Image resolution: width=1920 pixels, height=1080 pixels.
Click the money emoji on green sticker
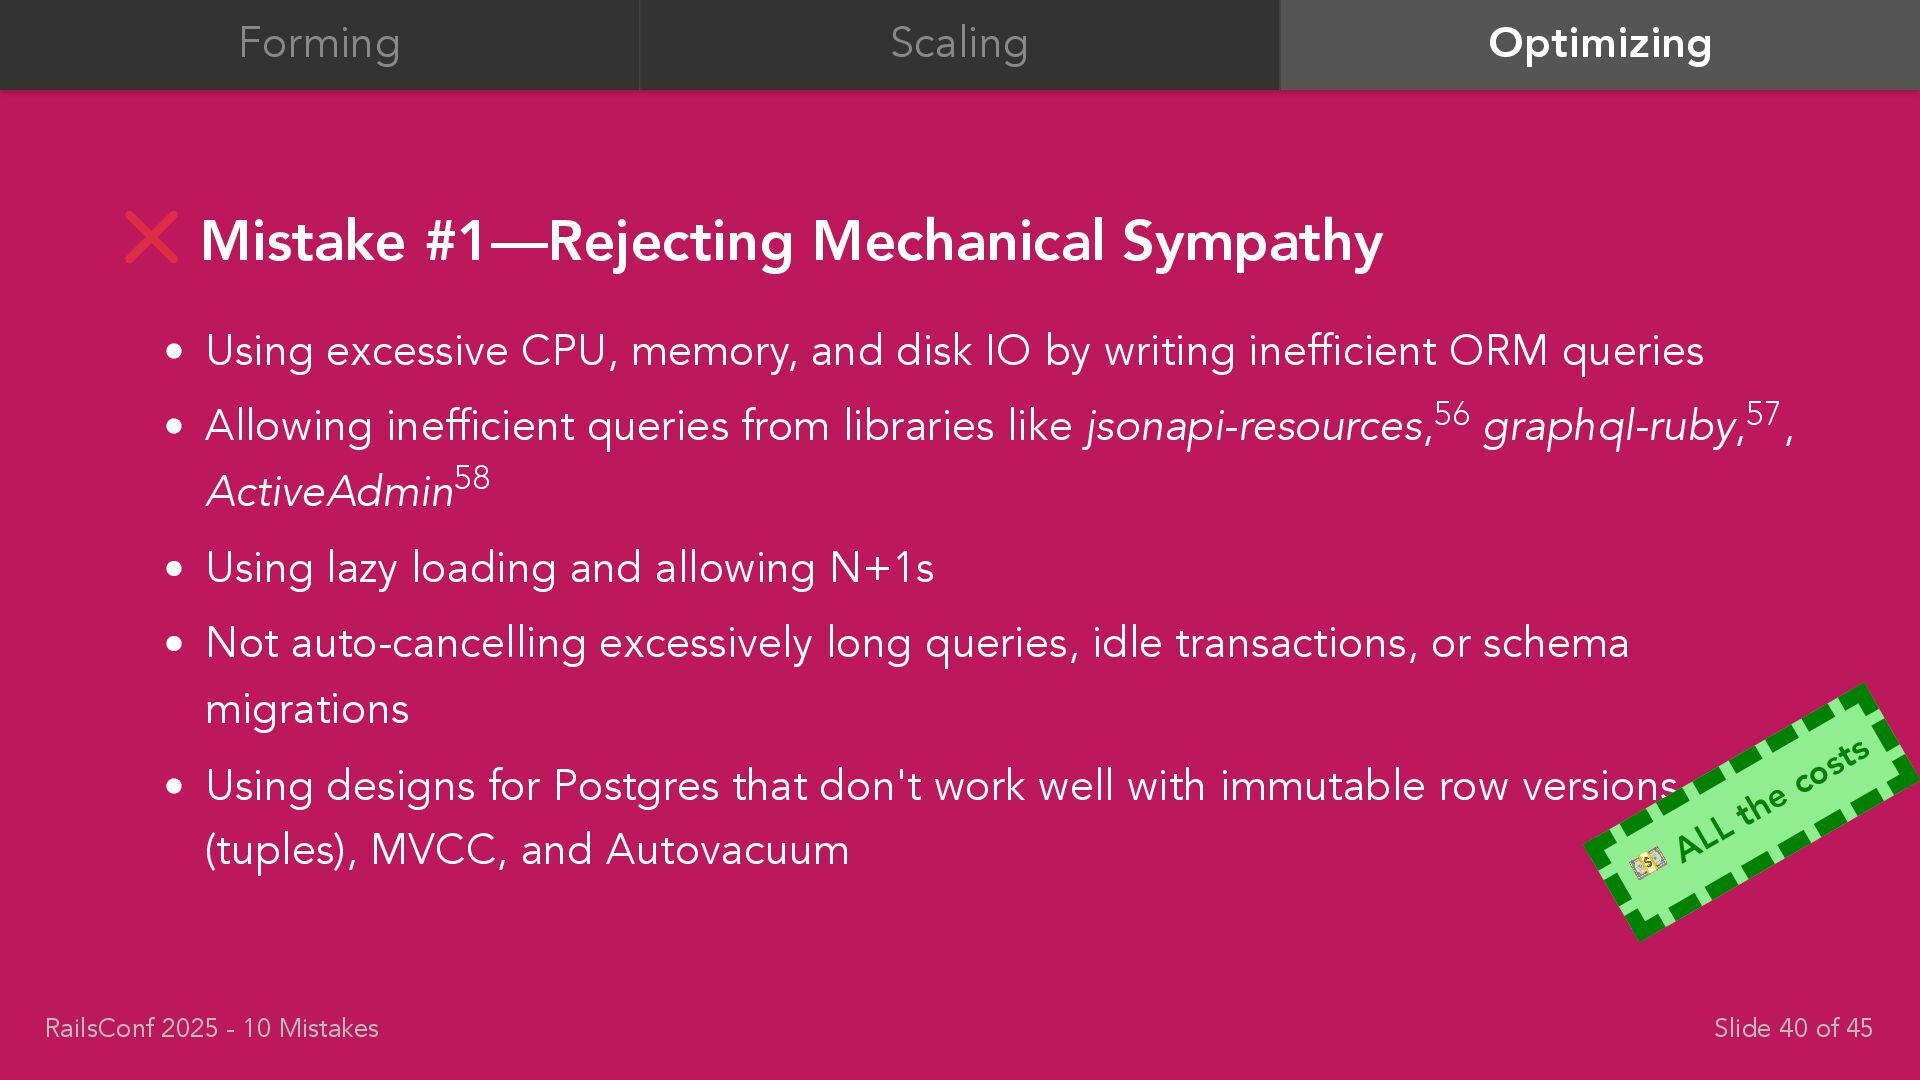point(1647,861)
